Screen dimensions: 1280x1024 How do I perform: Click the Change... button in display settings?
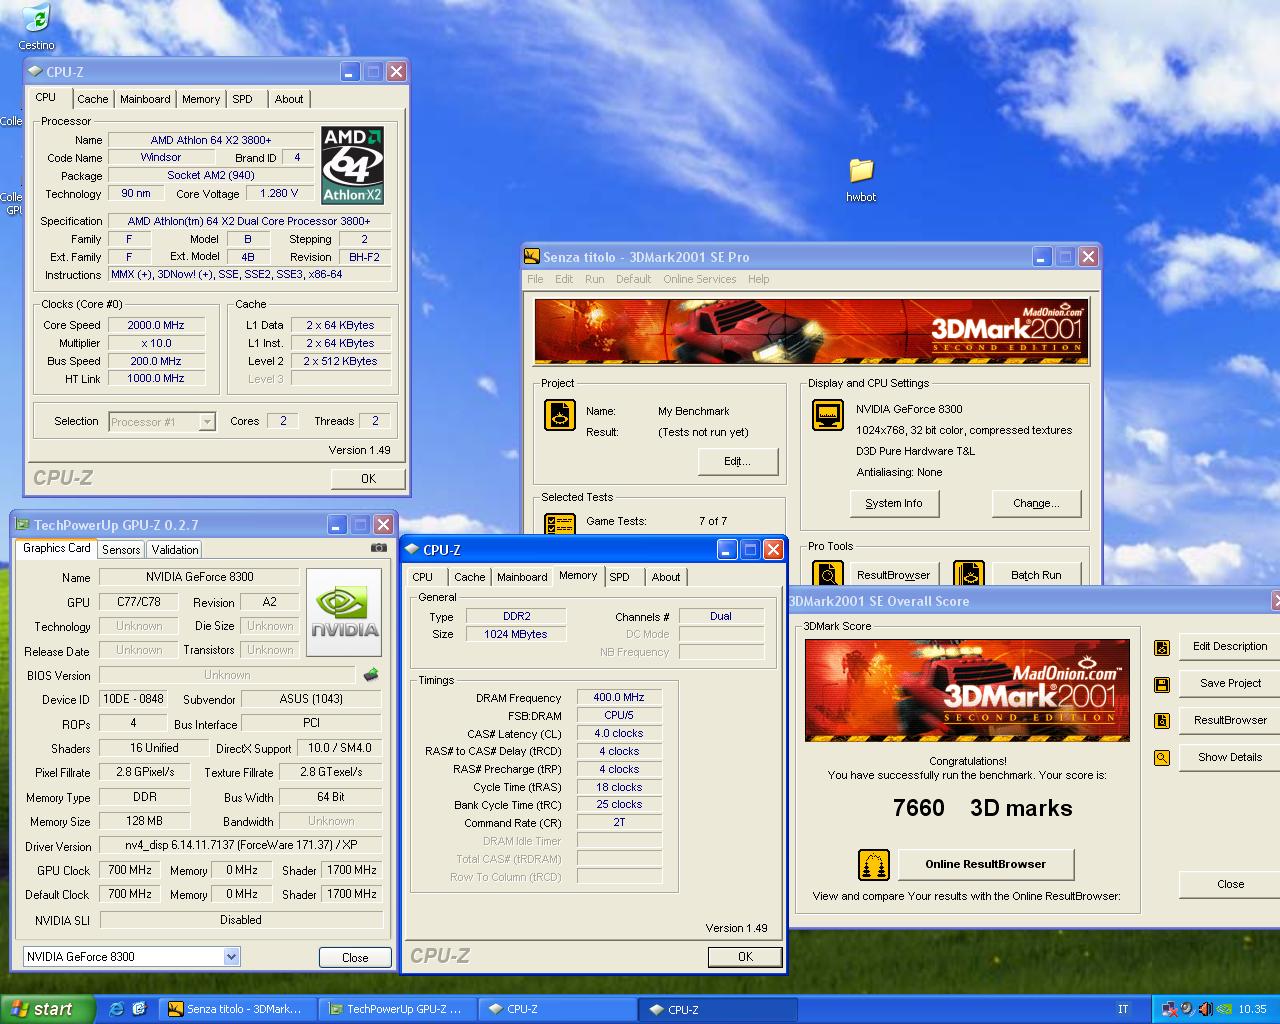1036,503
